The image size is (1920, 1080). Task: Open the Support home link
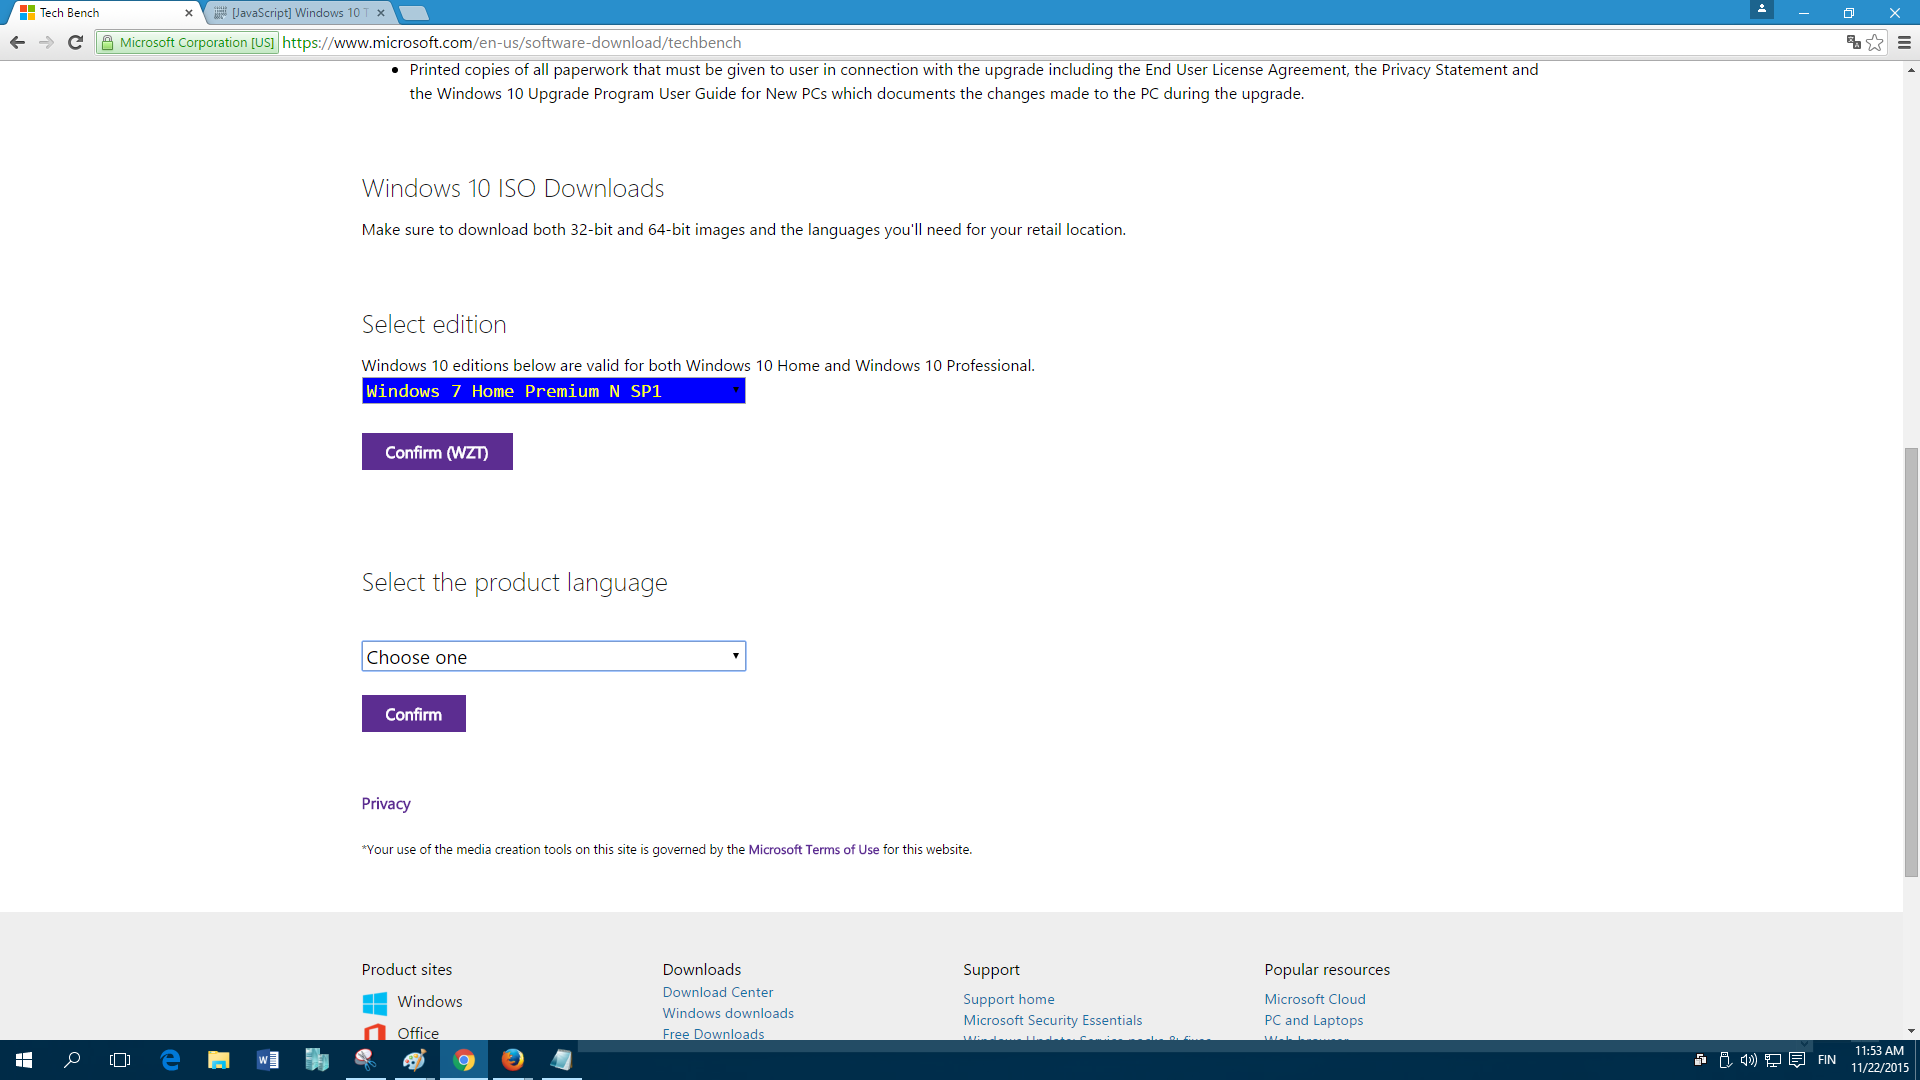[x=1009, y=999]
